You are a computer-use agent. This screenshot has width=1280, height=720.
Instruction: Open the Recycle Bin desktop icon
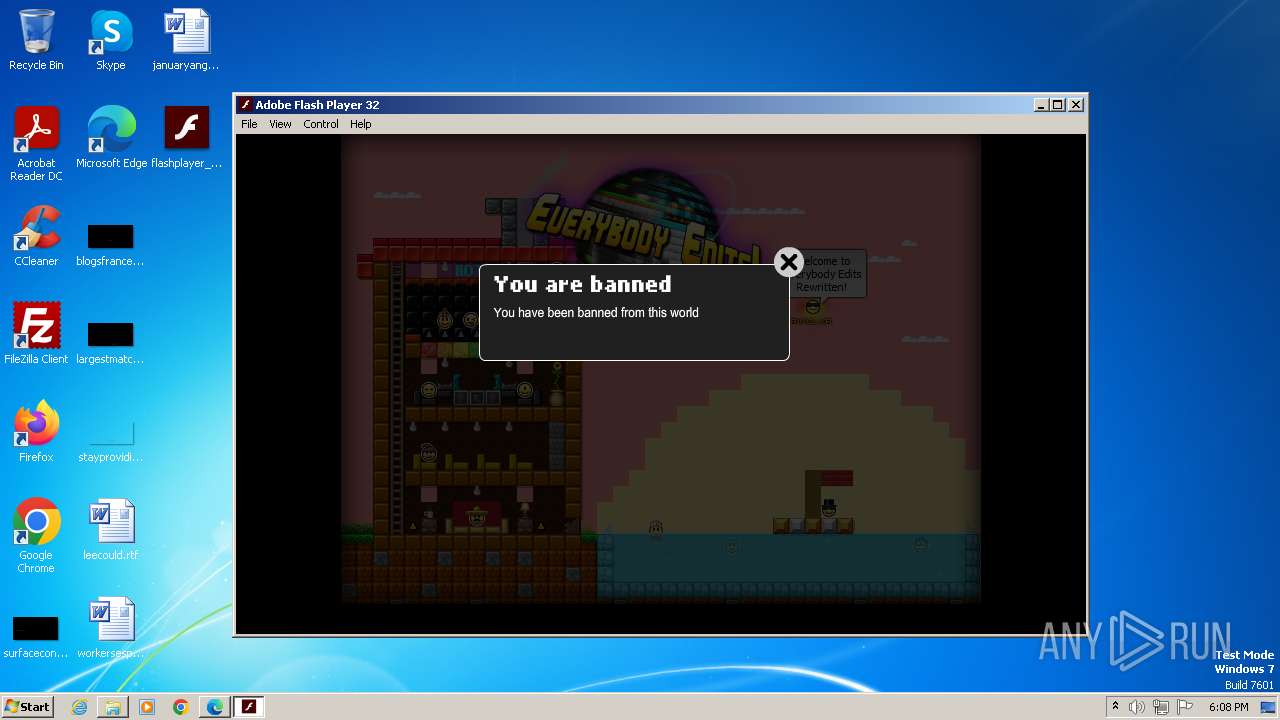point(36,40)
